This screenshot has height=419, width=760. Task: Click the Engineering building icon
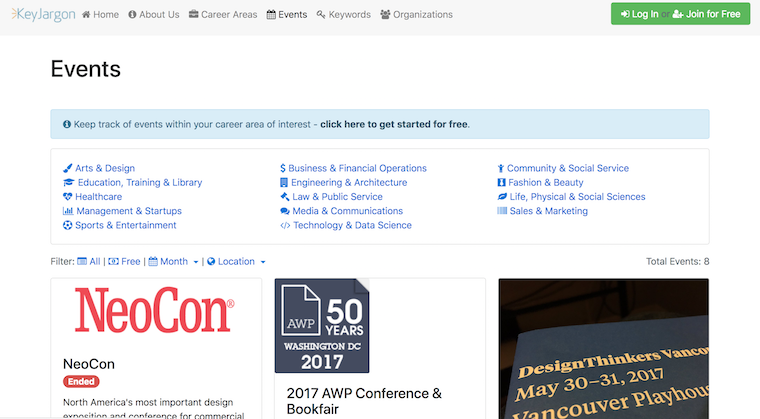[284, 182]
